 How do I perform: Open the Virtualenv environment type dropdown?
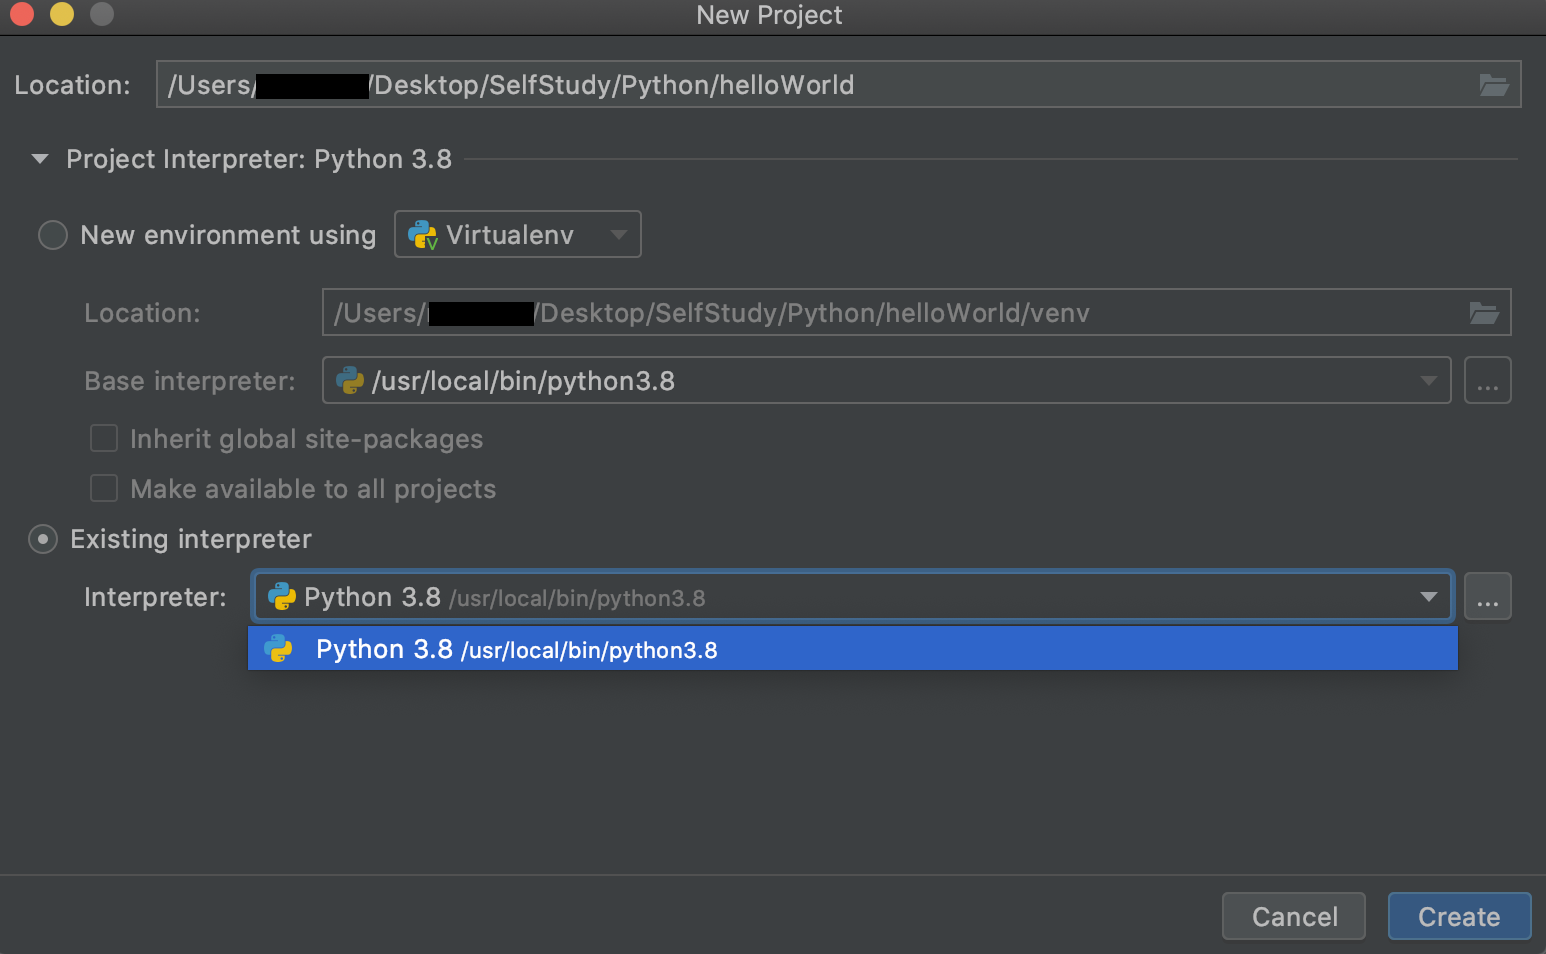pyautogui.click(x=518, y=234)
